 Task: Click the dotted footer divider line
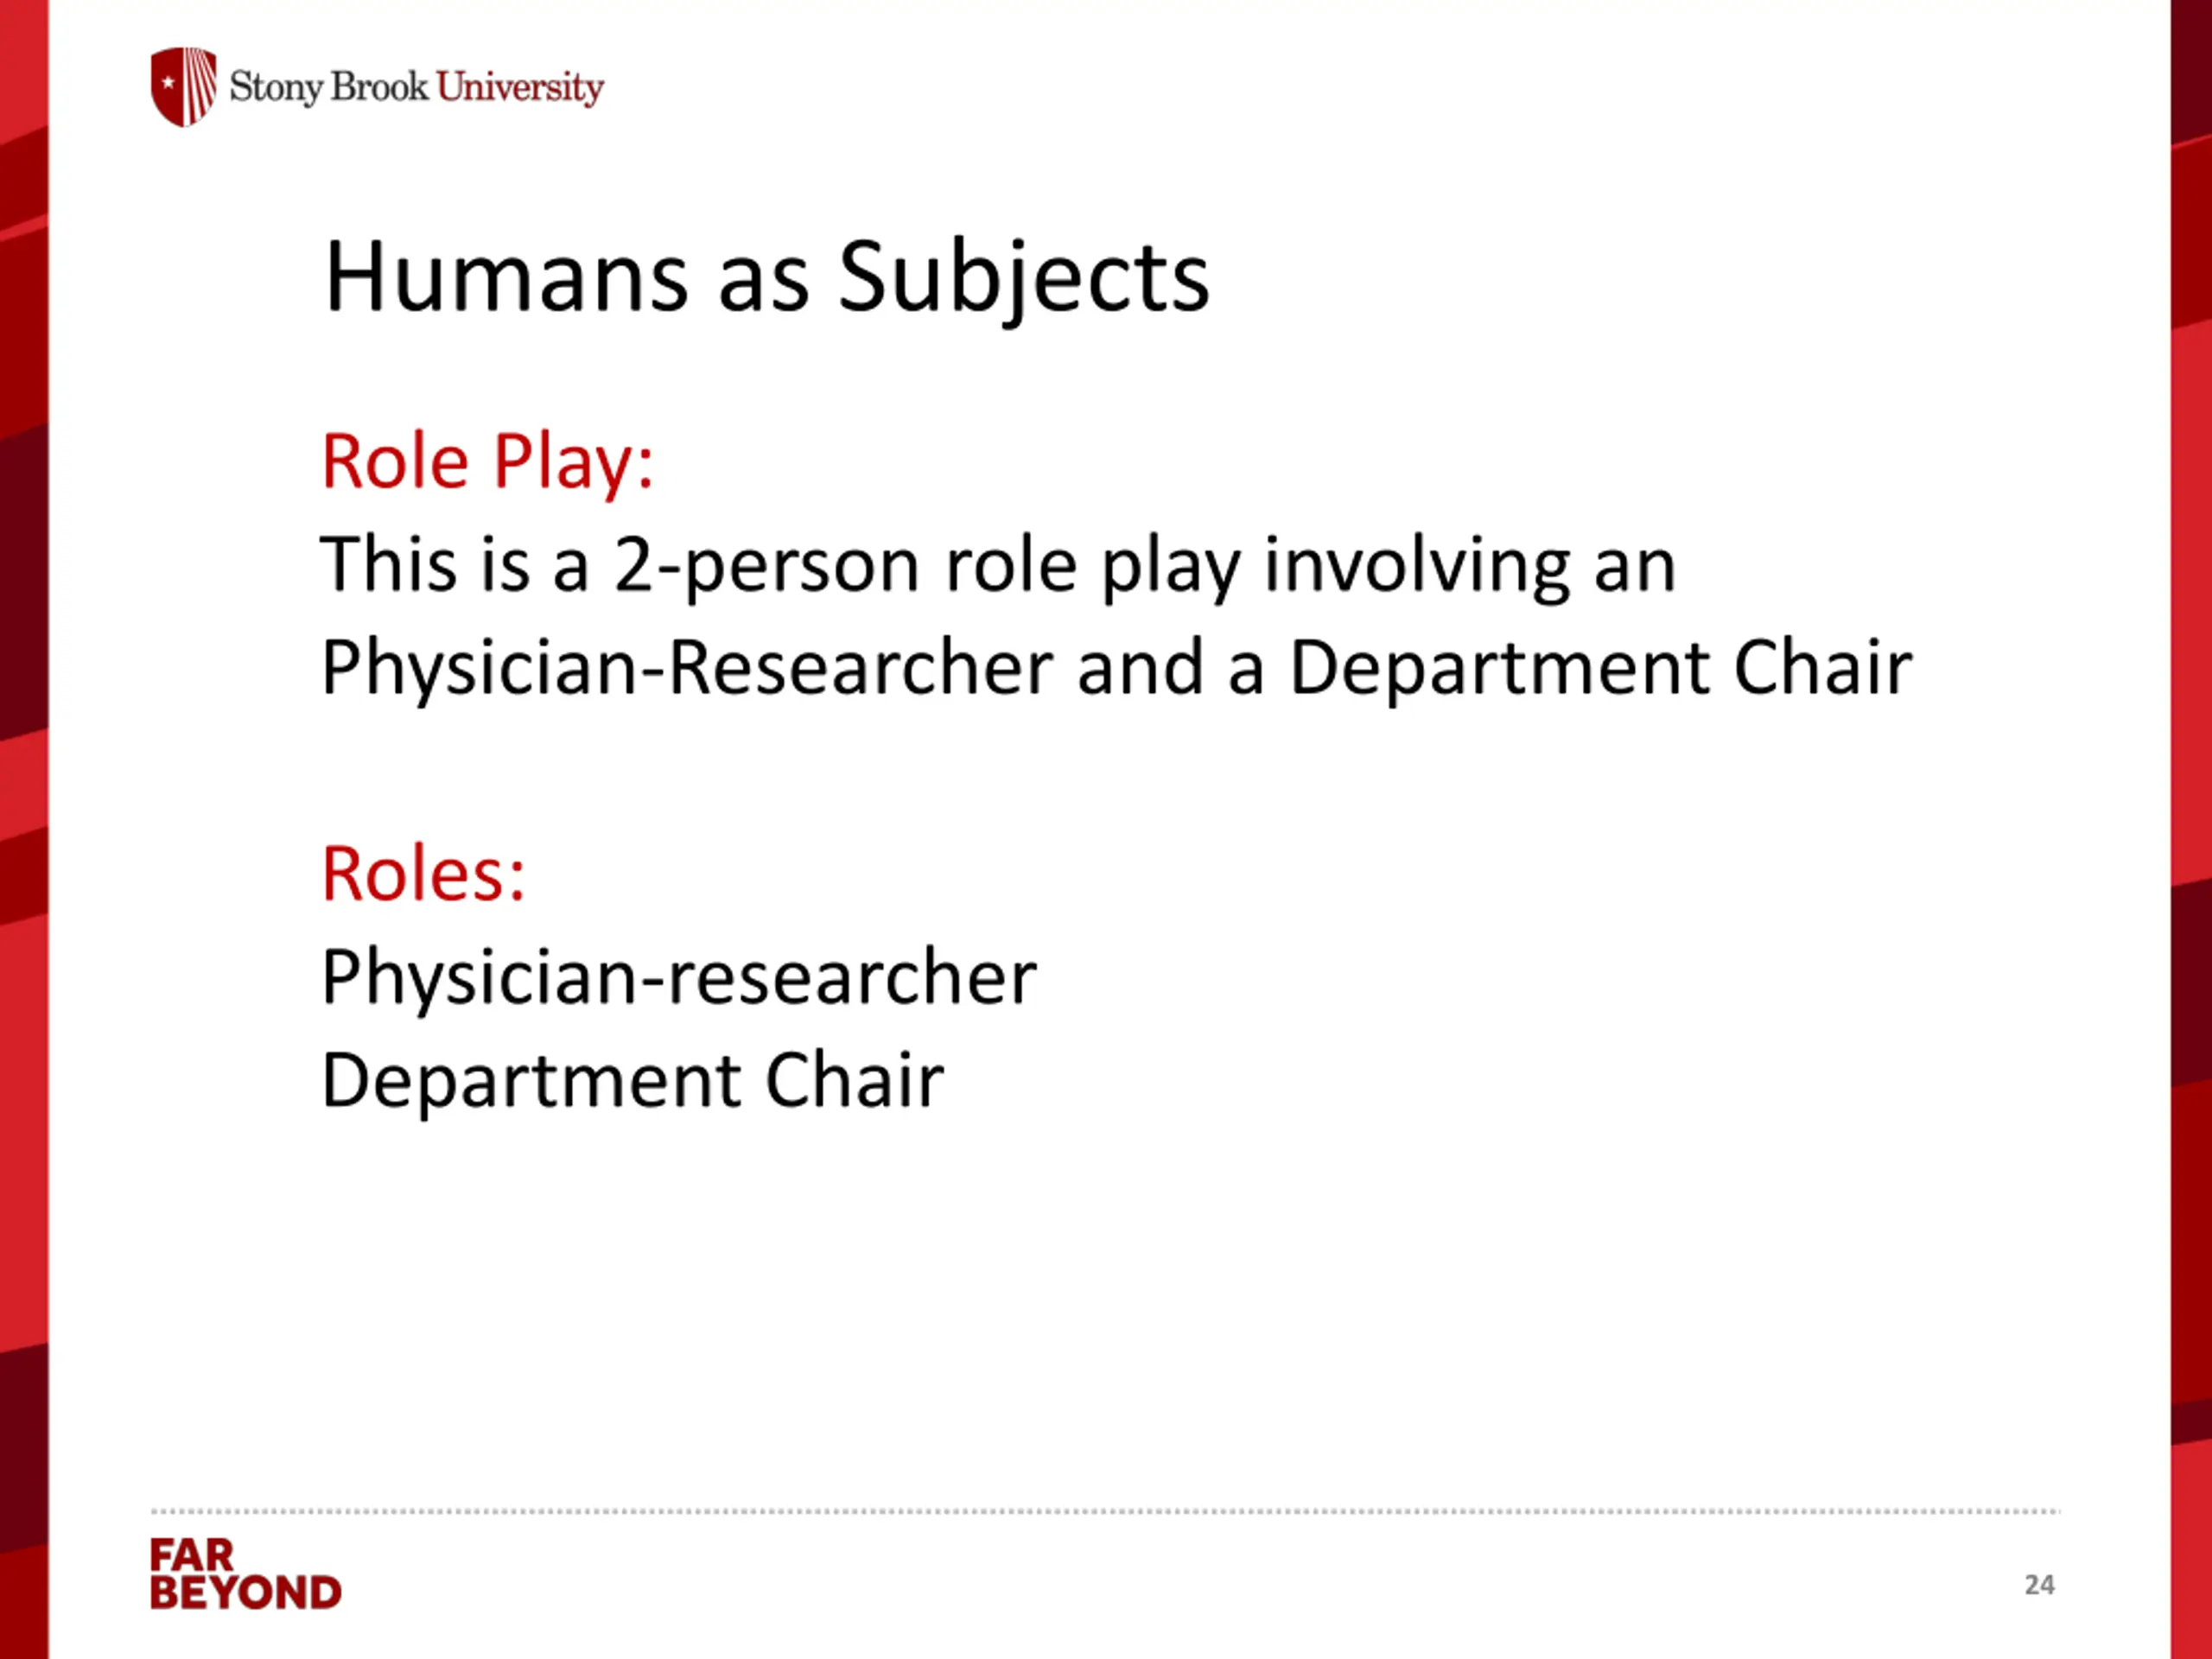(1105, 1511)
